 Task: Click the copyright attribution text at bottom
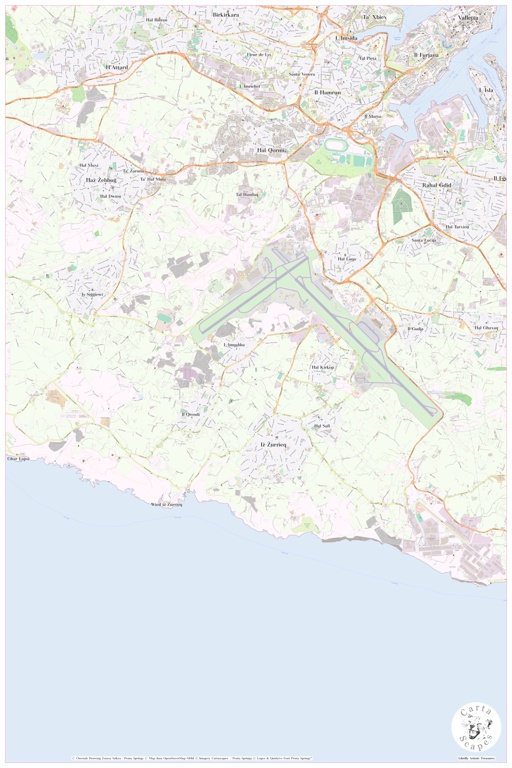pyautogui.click(x=192, y=758)
